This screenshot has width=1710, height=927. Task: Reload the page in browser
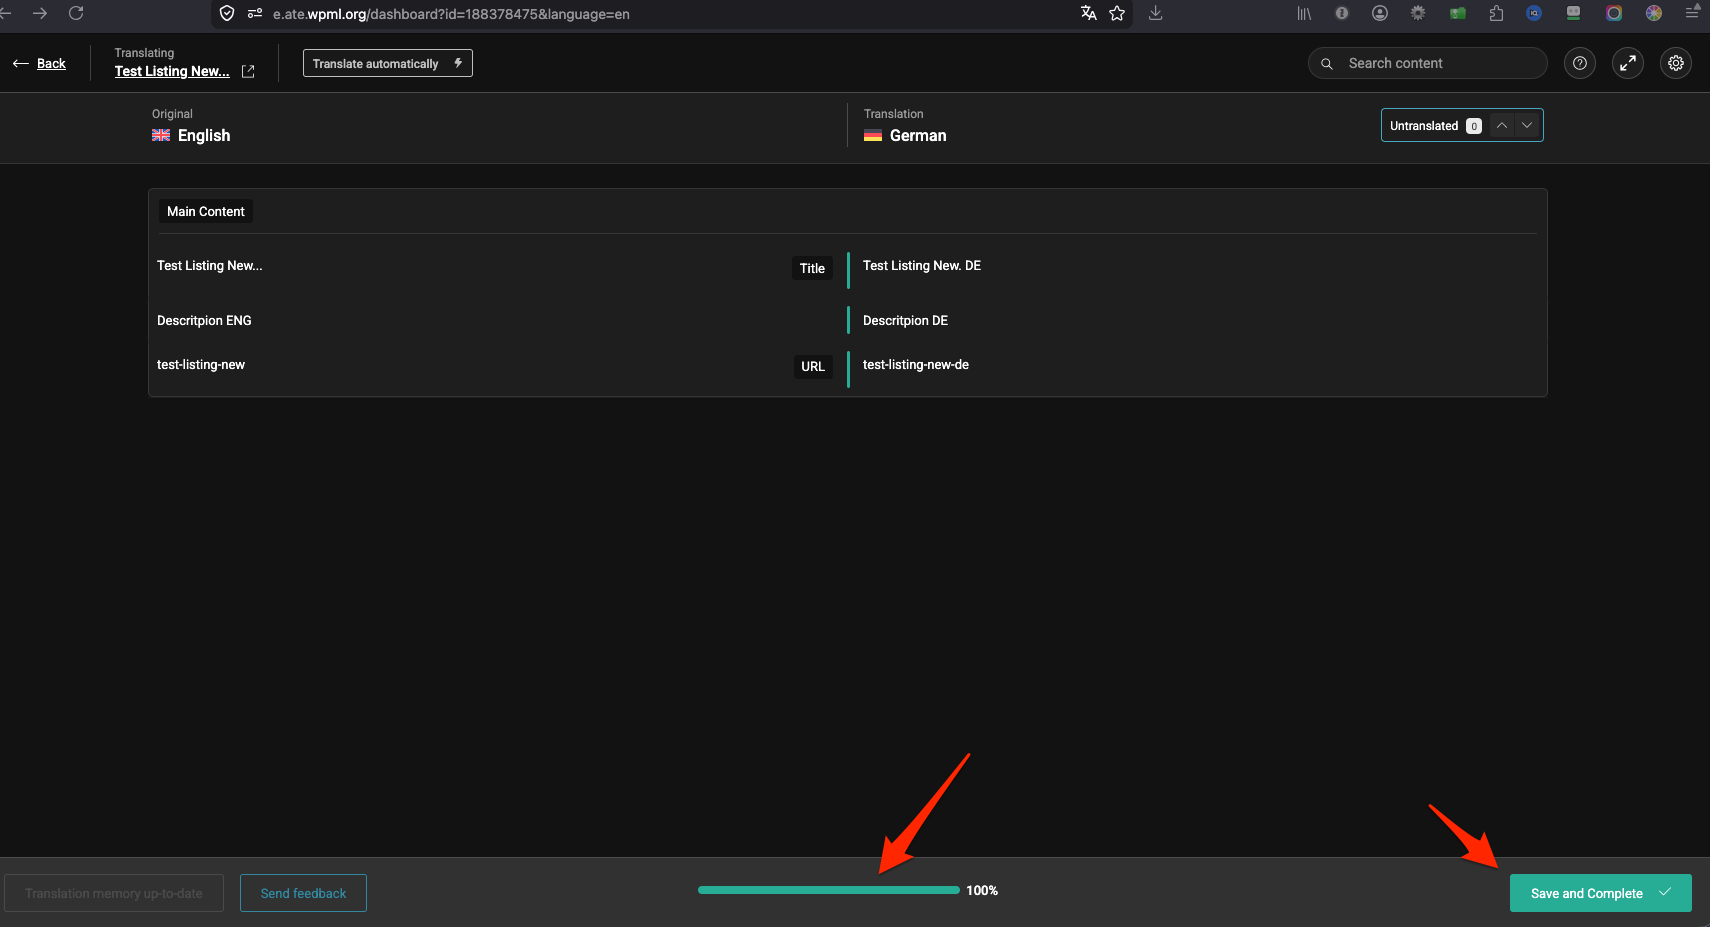(76, 13)
